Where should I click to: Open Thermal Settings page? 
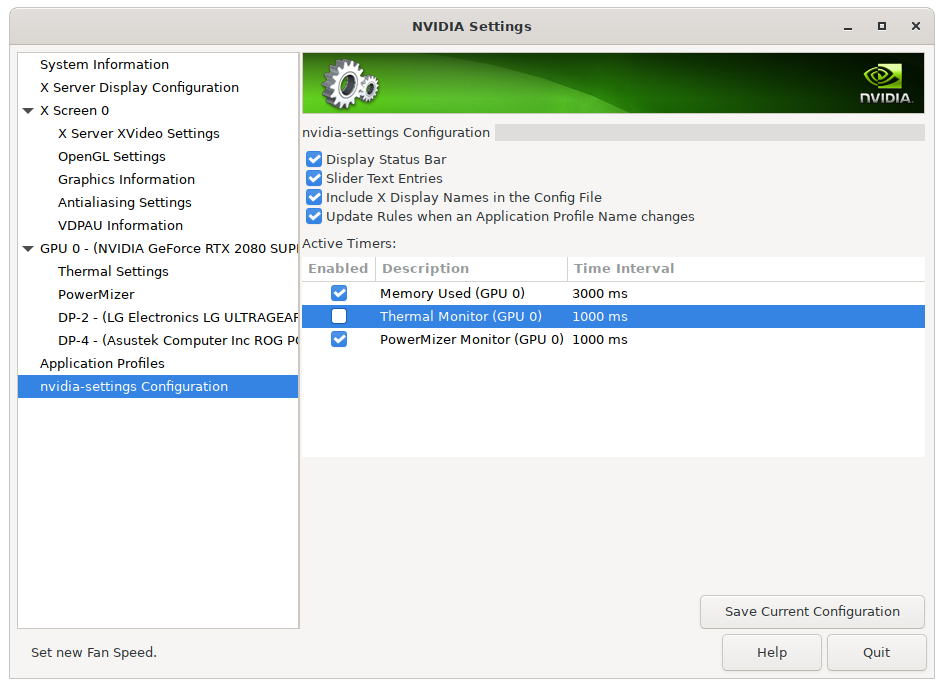point(113,271)
